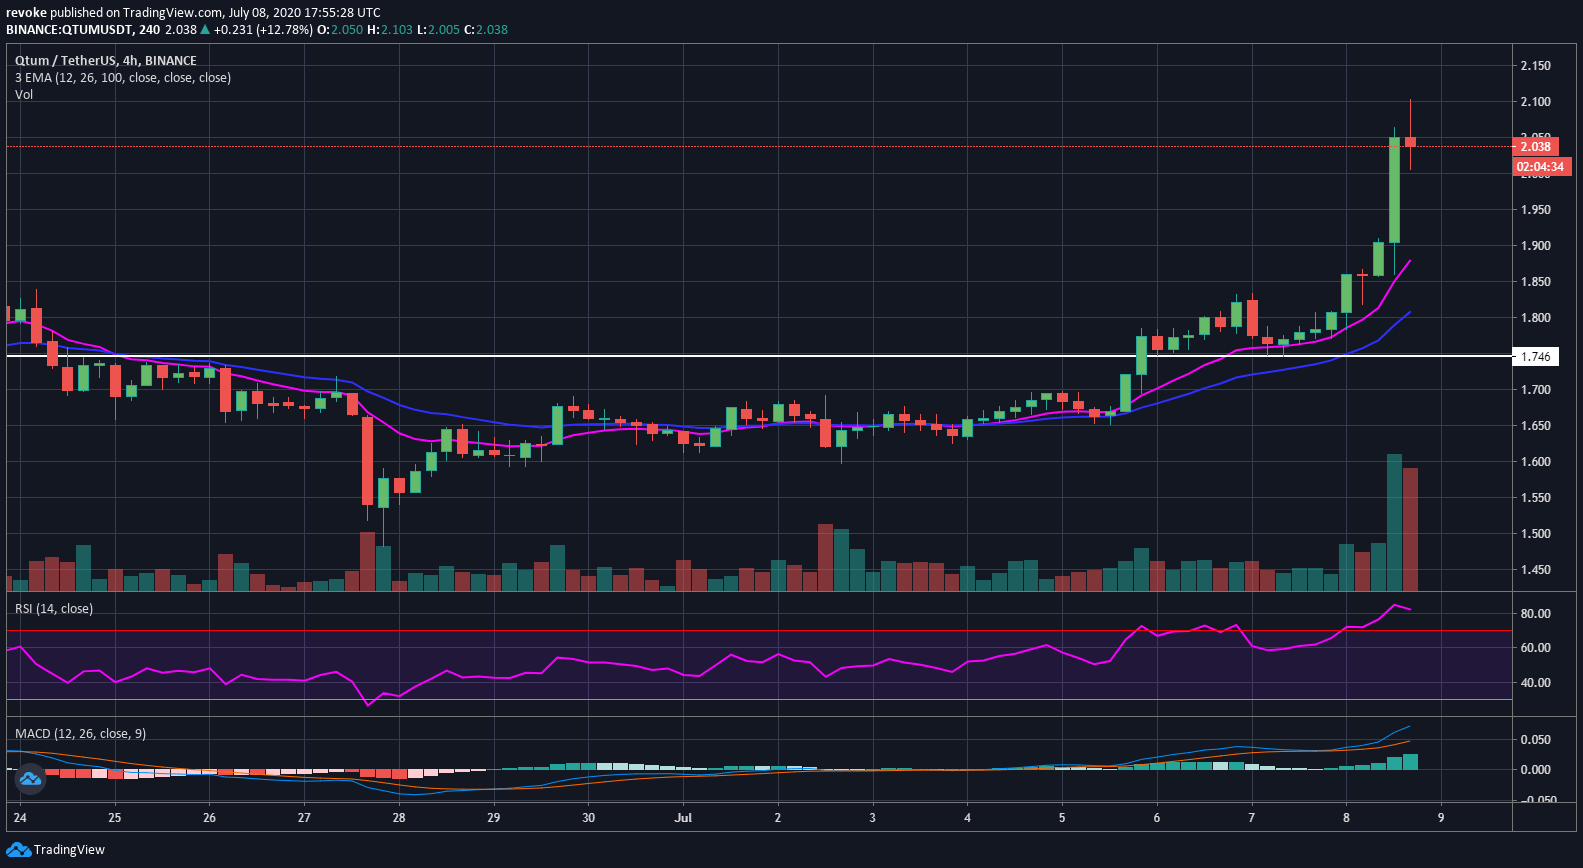This screenshot has width=1583, height=868.
Task: Click the 1.700 price axis label
Action: 1535,390
